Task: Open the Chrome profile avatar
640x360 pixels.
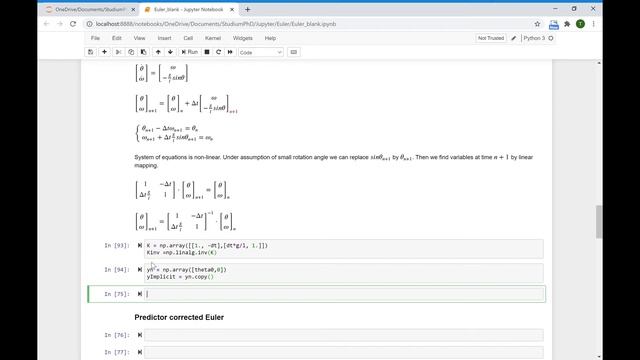Action: pos(580,24)
